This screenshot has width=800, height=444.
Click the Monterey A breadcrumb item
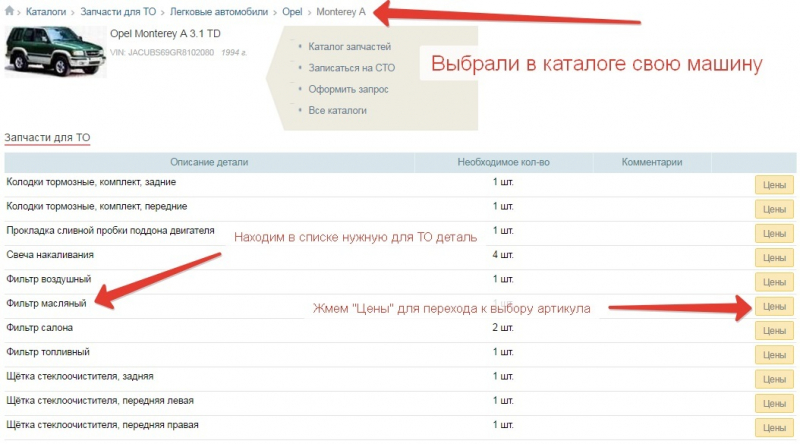click(341, 12)
